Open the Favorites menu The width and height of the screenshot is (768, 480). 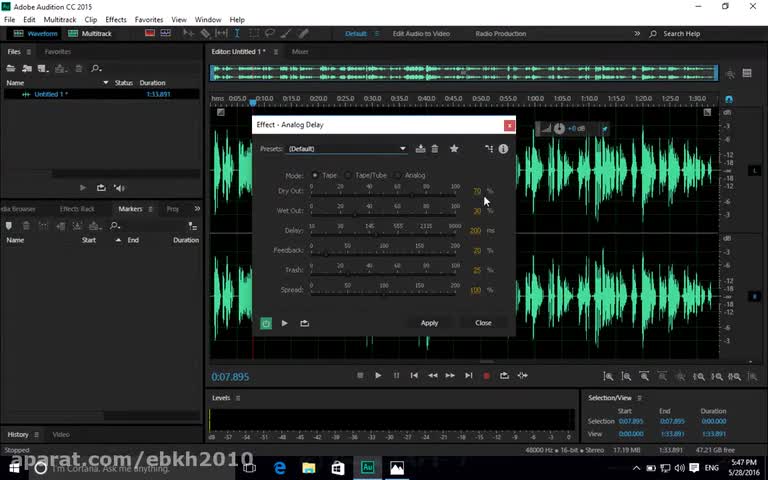point(149,20)
